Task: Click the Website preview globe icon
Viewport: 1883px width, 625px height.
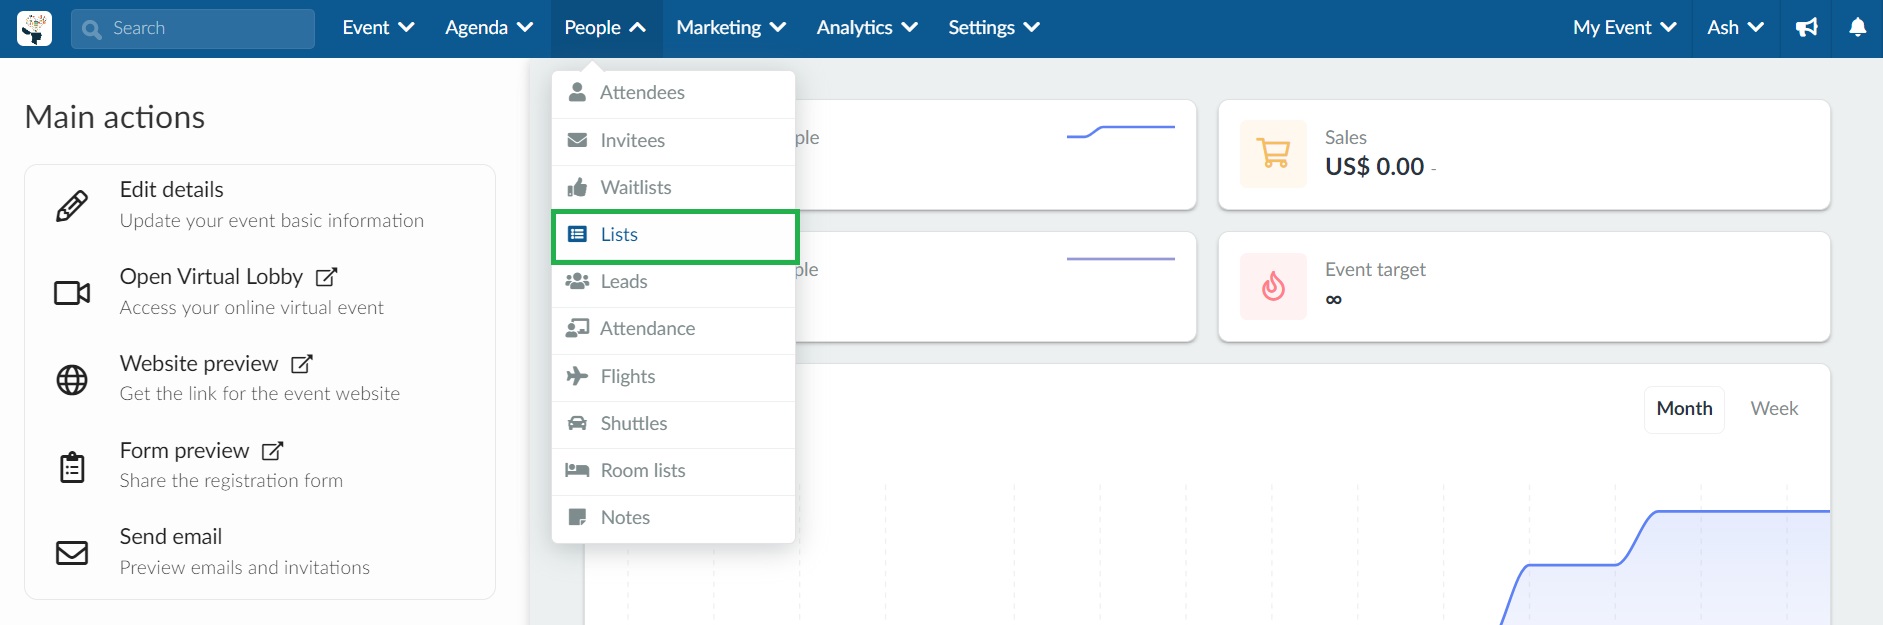Action: click(72, 379)
